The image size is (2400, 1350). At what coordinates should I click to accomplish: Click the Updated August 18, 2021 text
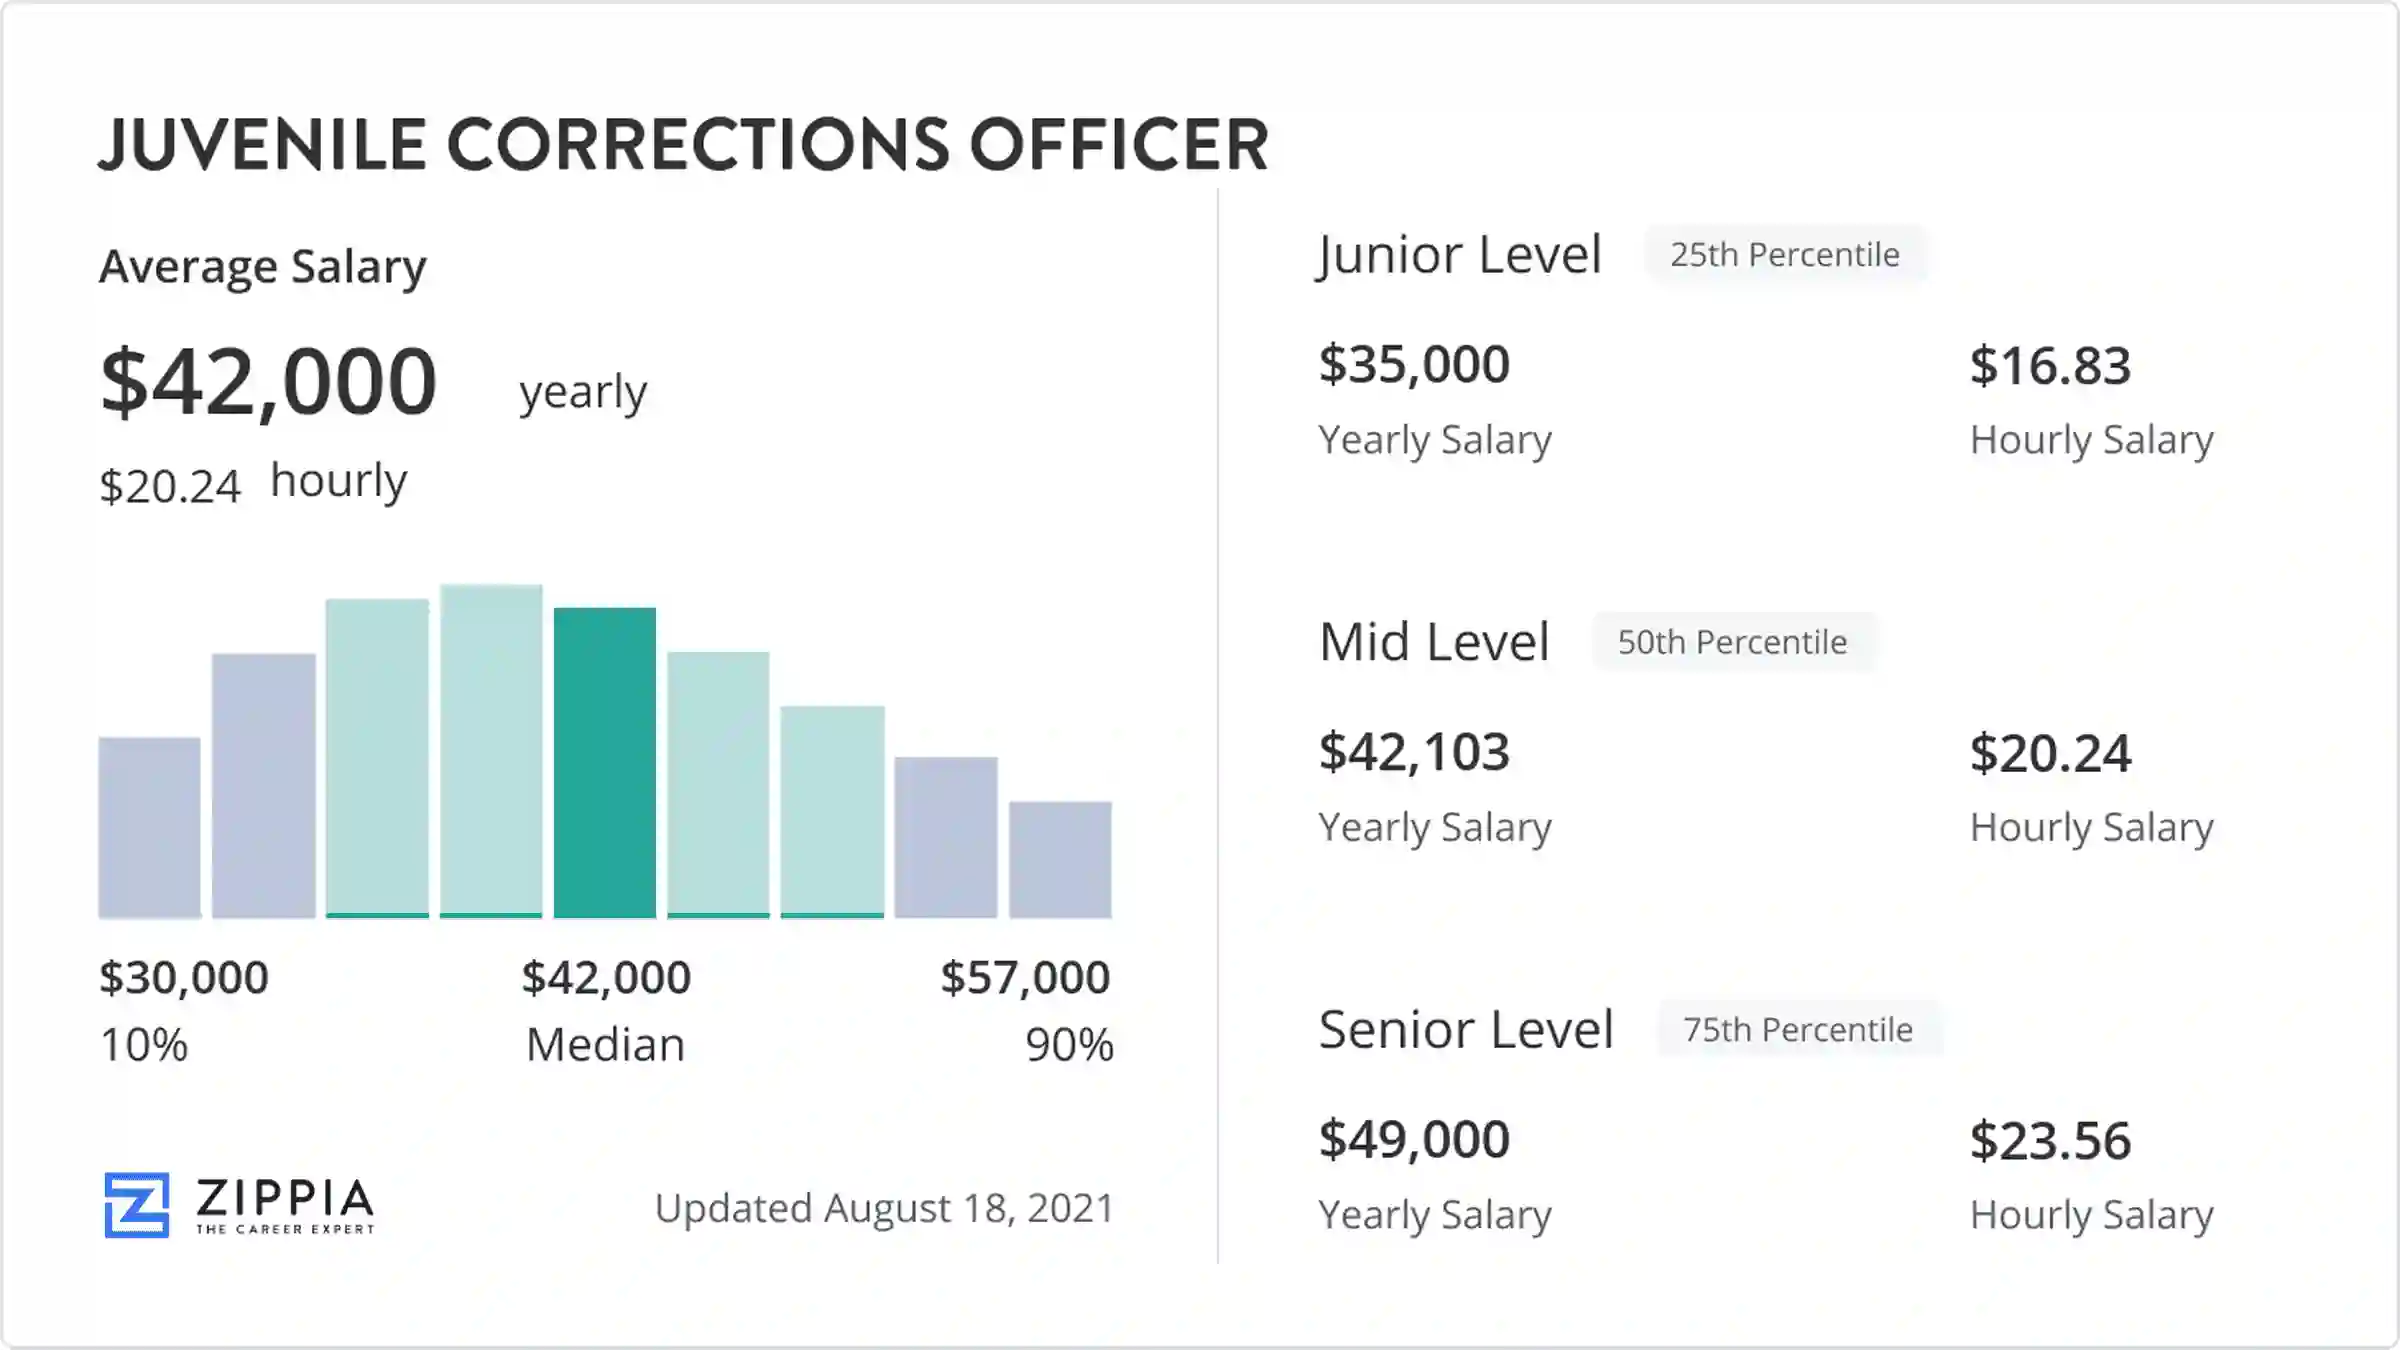point(884,1209)
